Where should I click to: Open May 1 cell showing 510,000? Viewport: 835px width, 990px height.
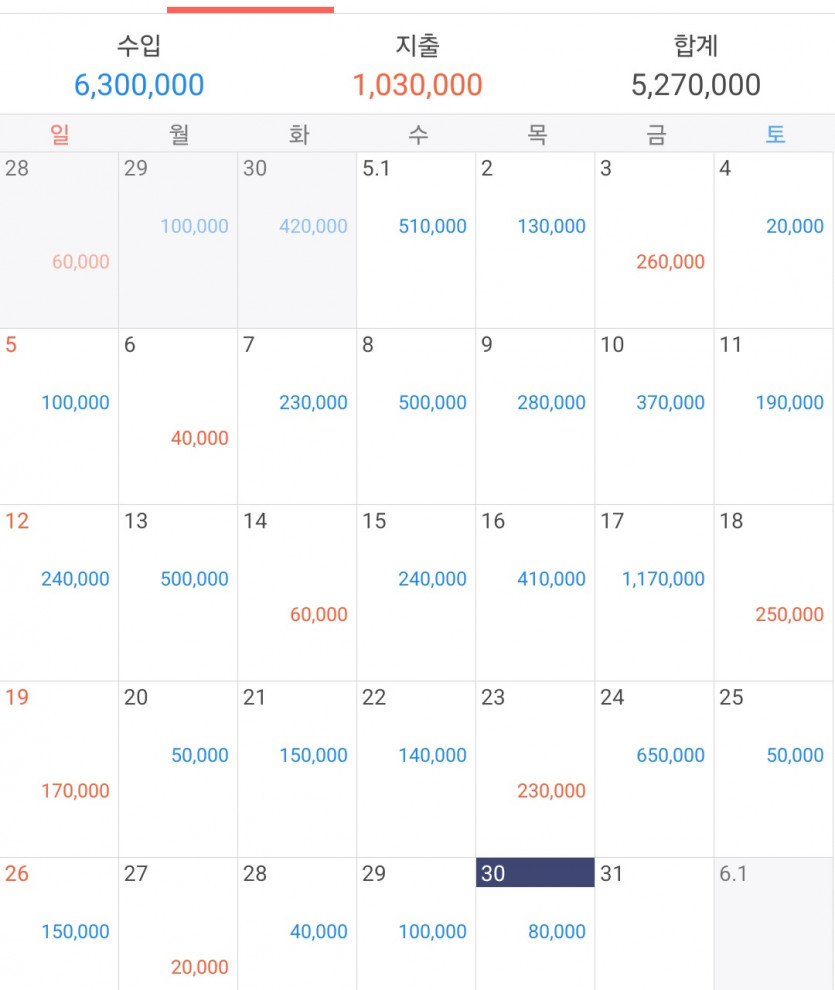pyautogui.click(x=416, y=240)
